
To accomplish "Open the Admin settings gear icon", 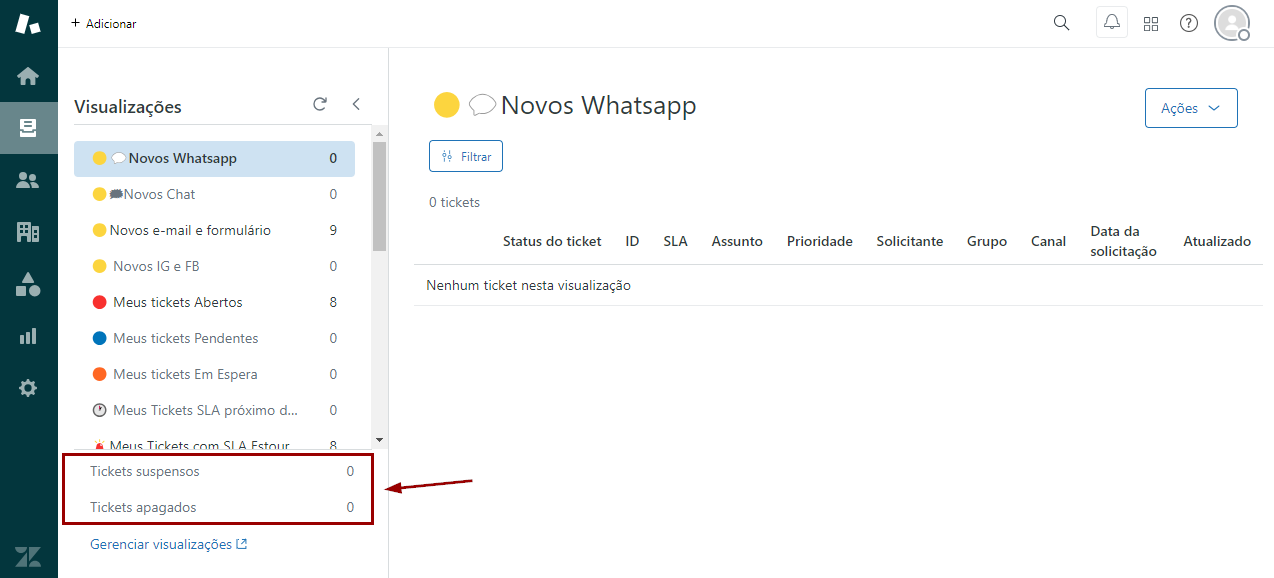I will coord(28,388).
